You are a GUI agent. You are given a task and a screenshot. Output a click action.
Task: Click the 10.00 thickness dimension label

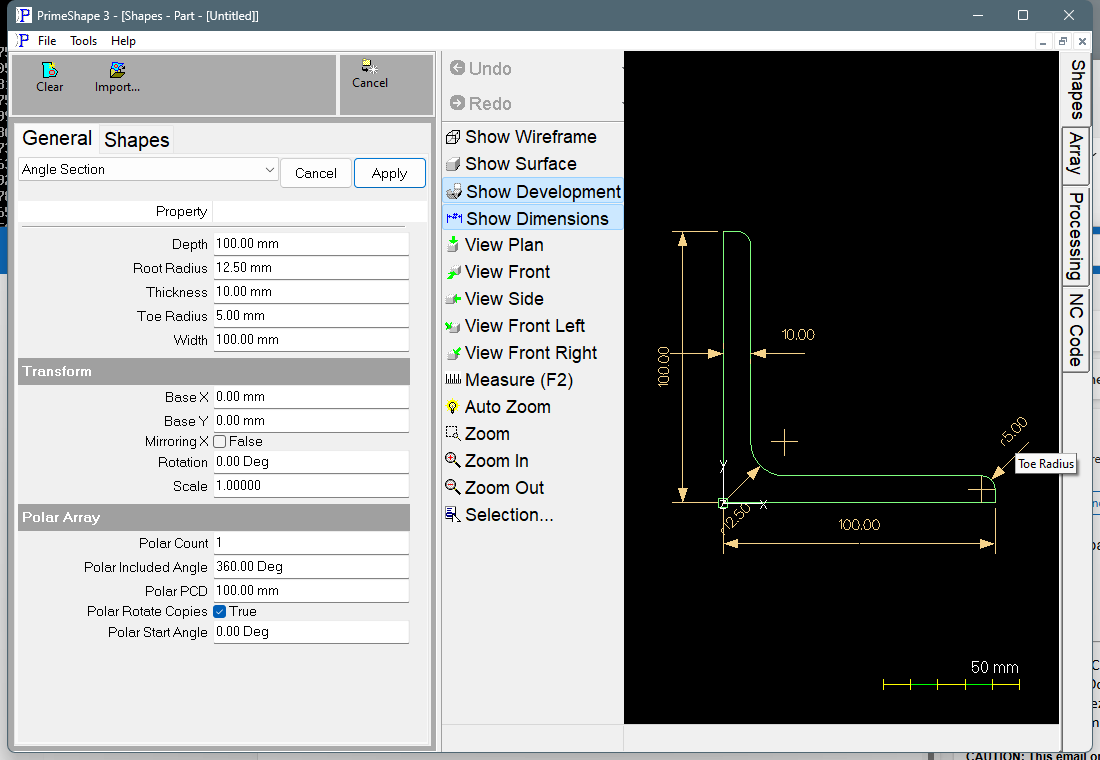tap(798, 335)
